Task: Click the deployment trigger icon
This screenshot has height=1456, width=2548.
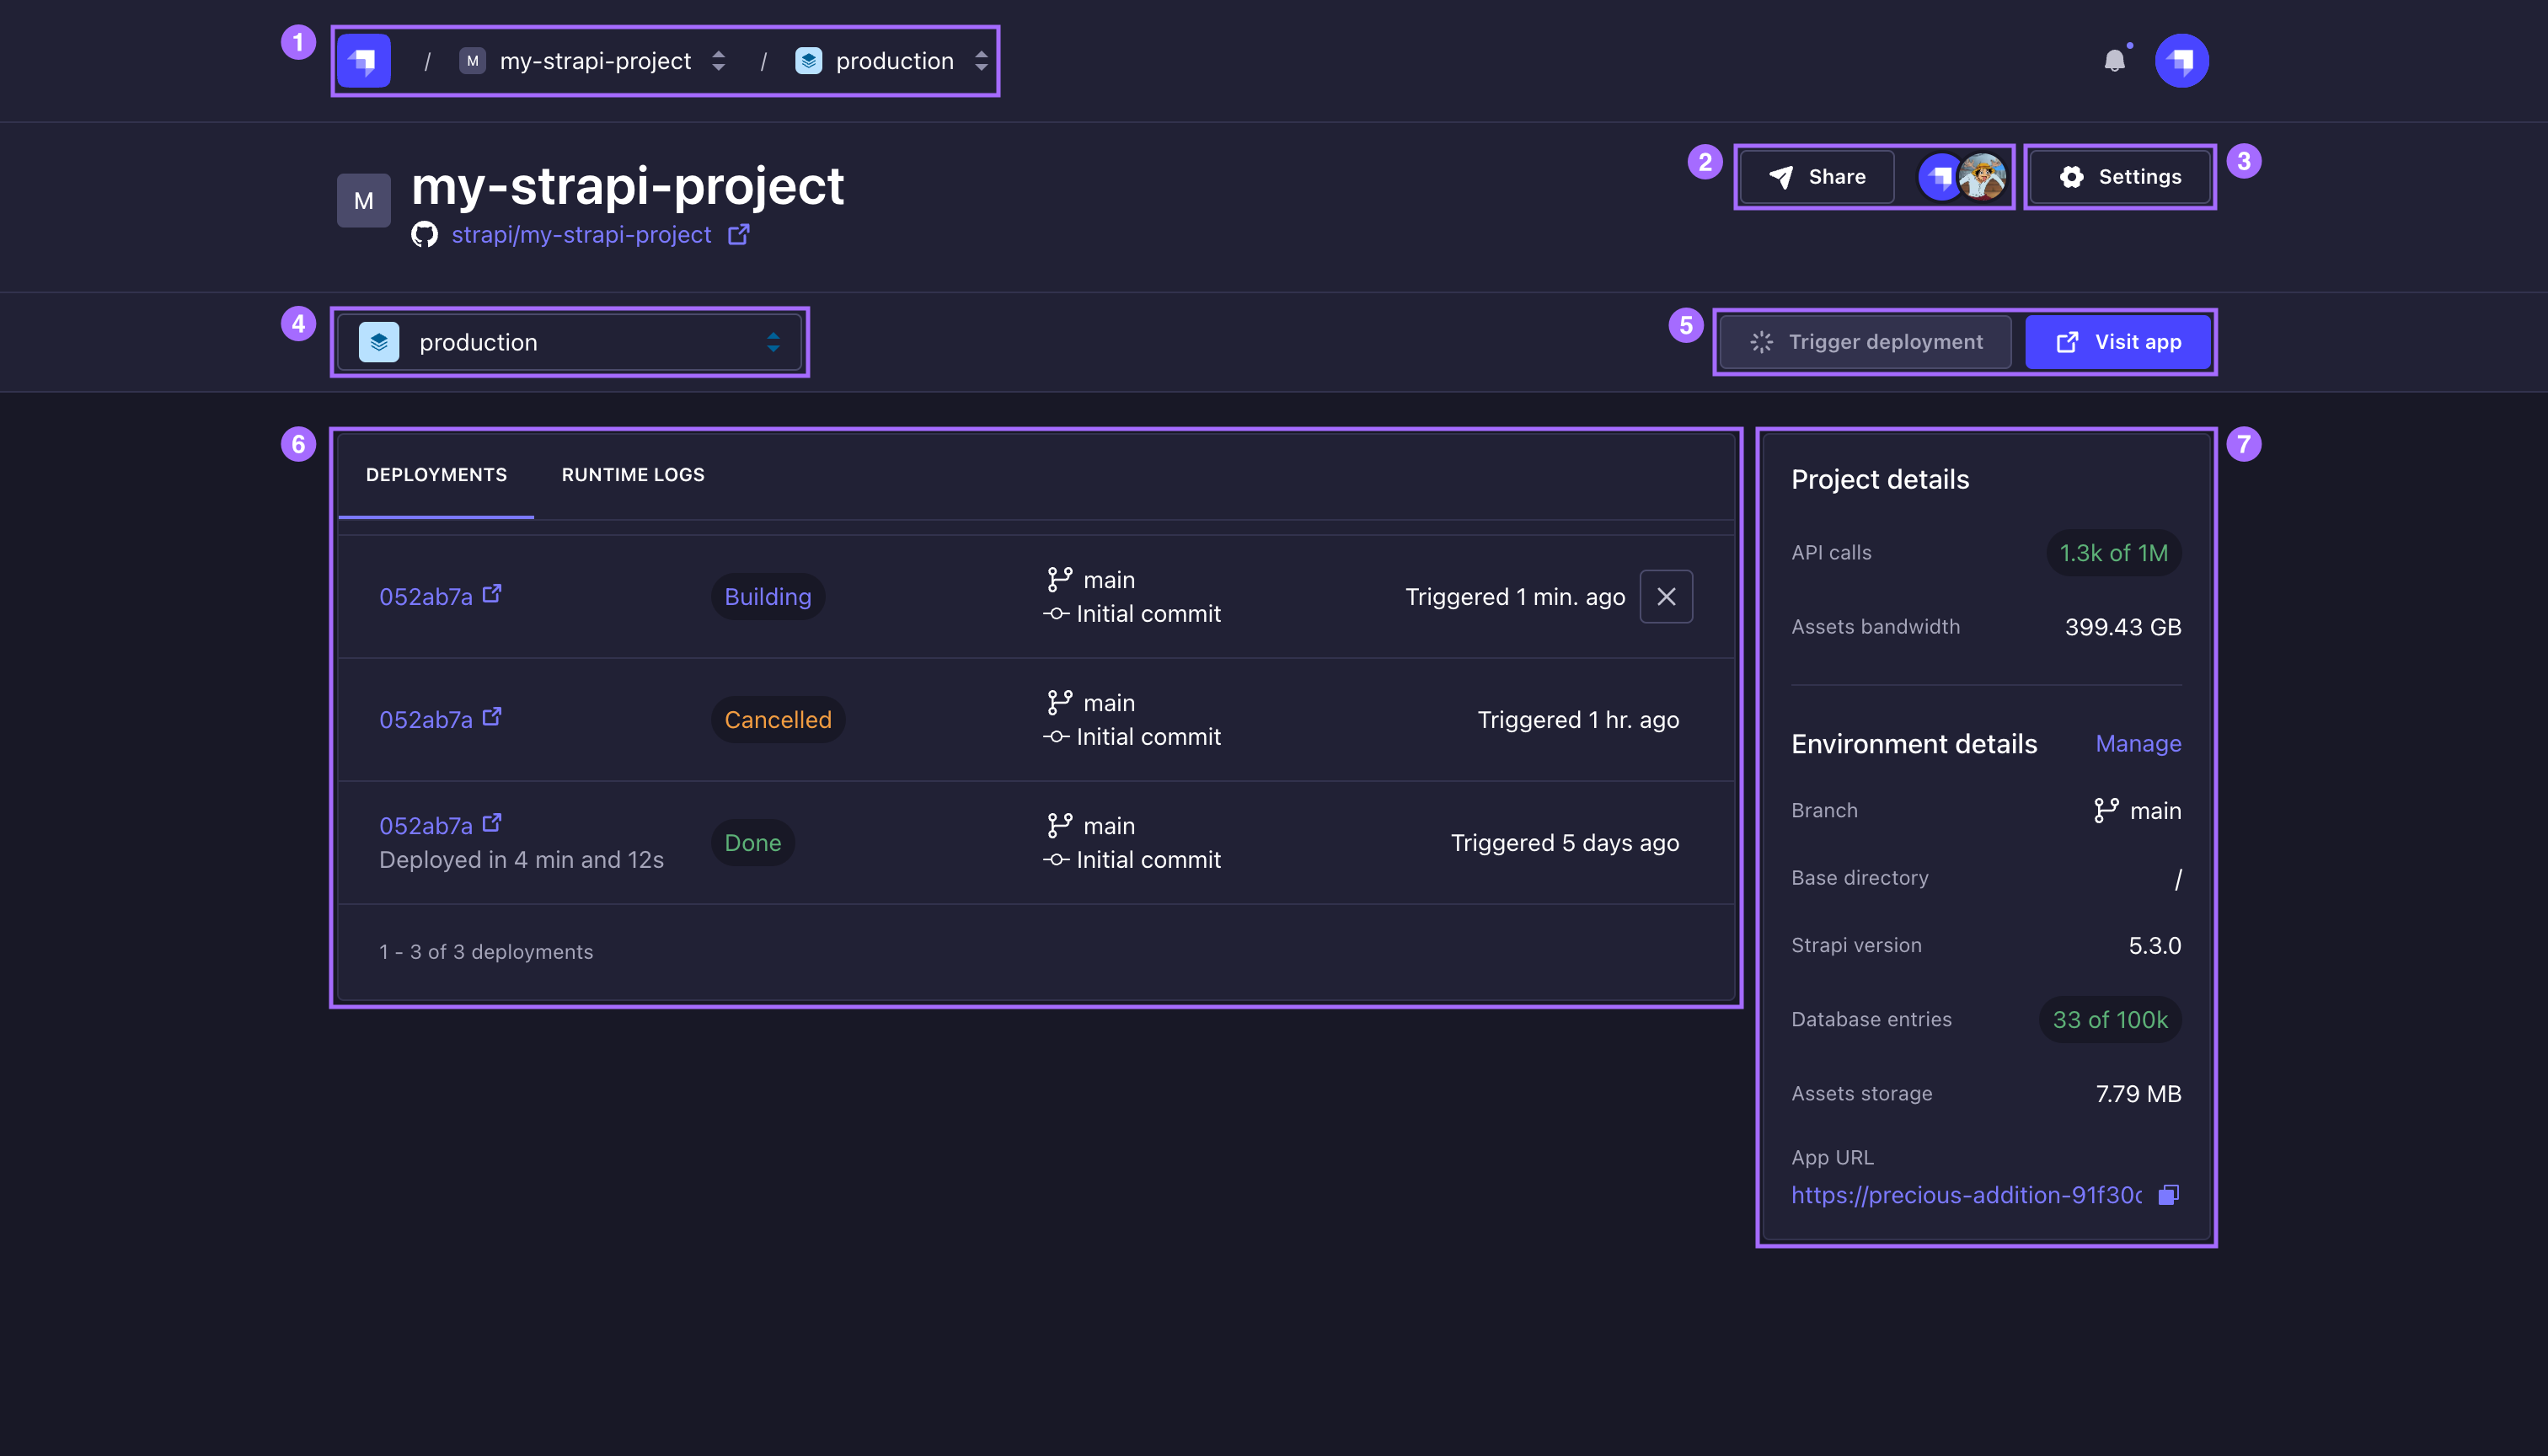Action: [x=1758, y=341]
